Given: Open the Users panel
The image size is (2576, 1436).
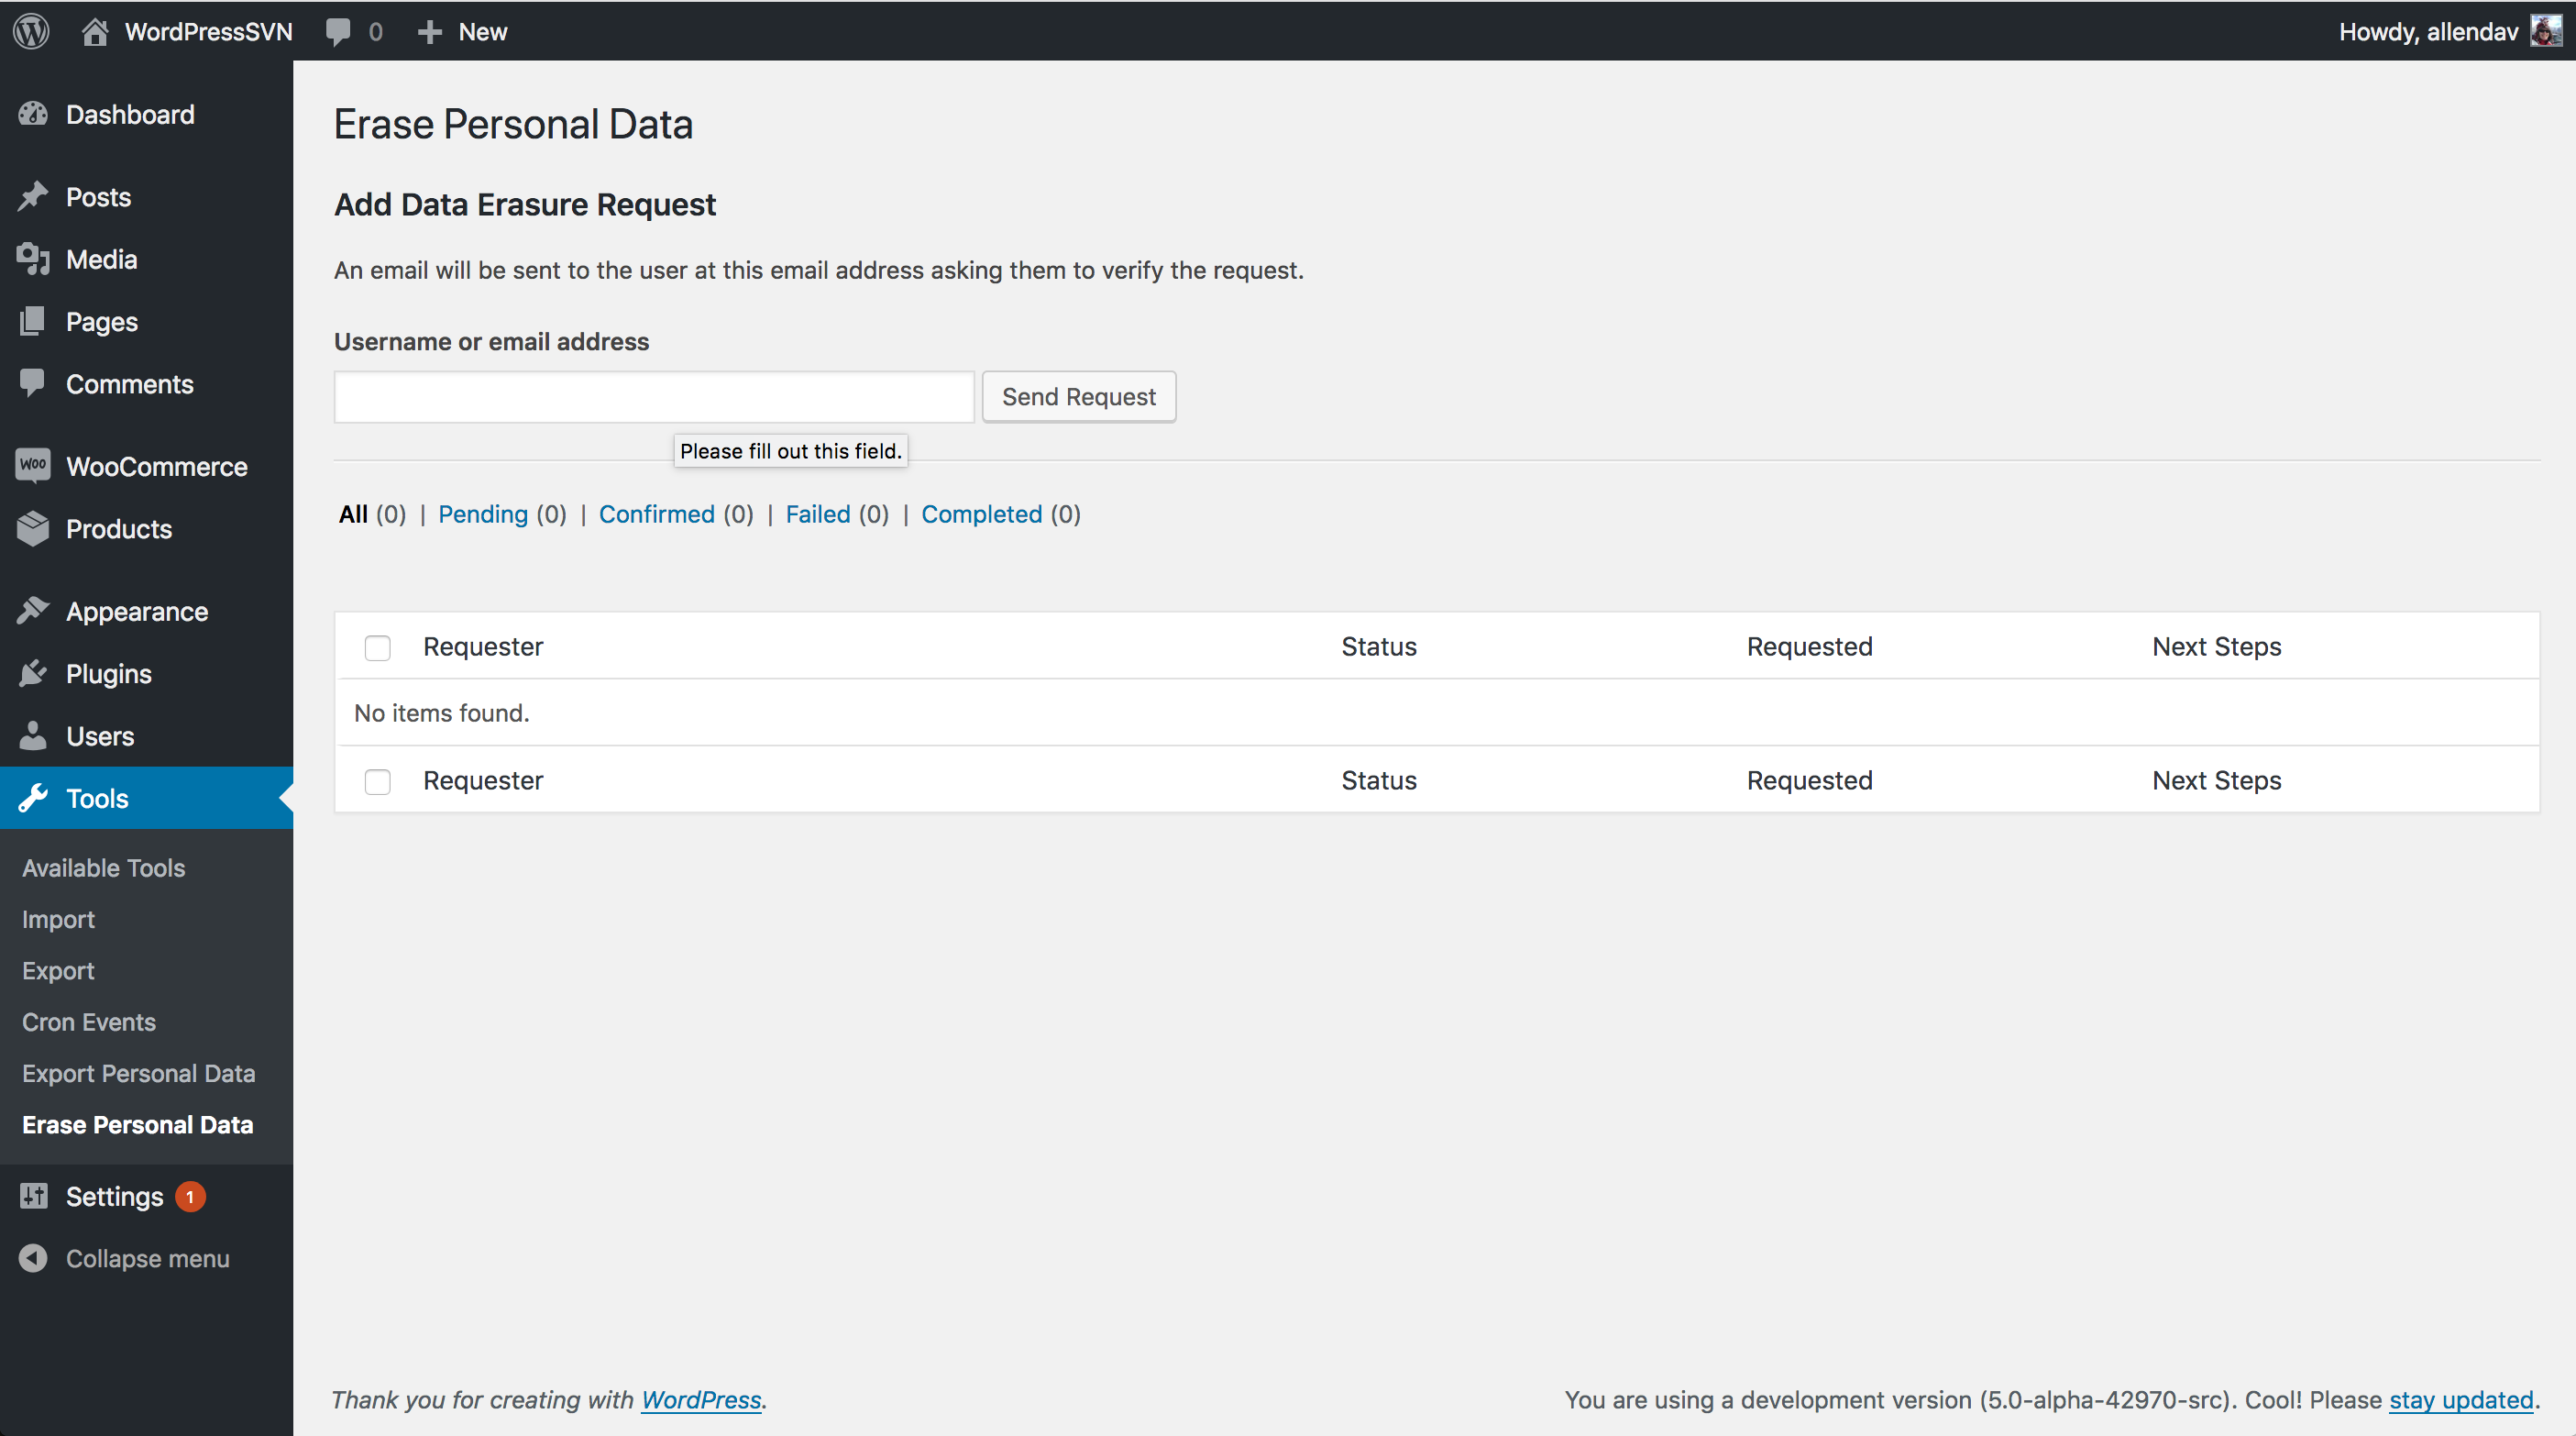Looking at the screenshot, I should coord(100,736).
